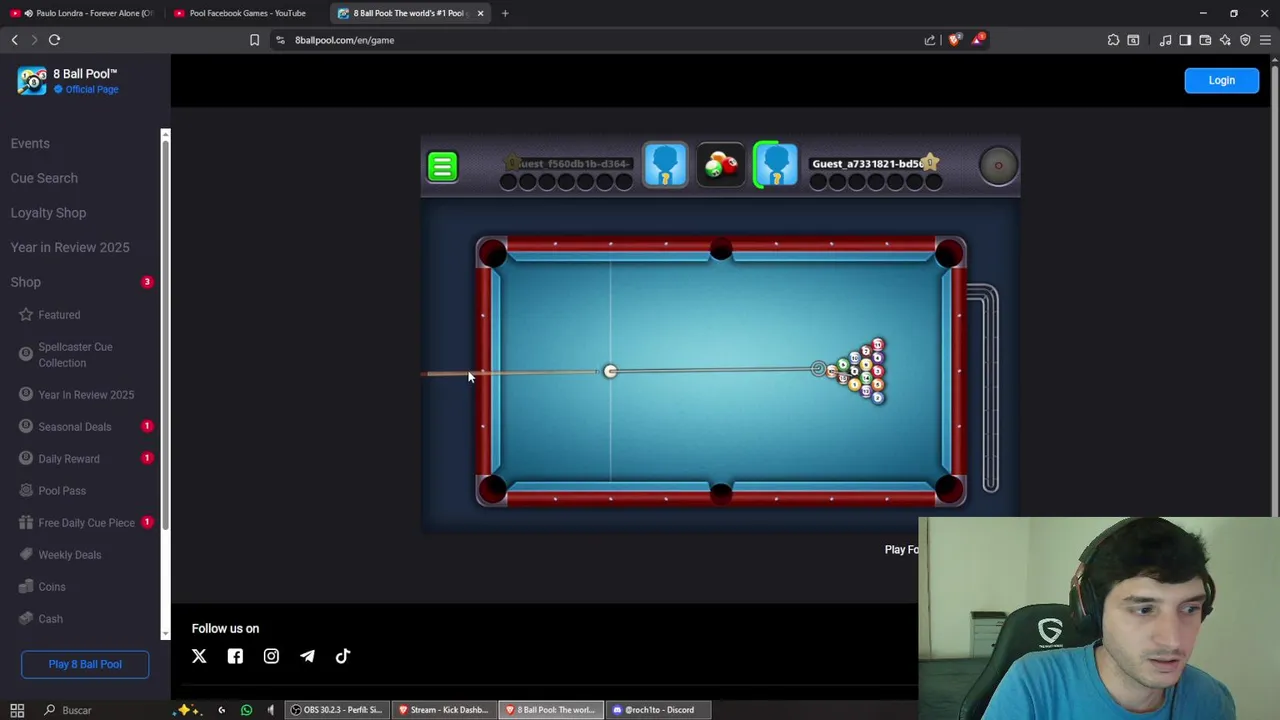Viewport: 1280px width, 720px height.
Task: Open Pool Pass shop item
Action: tap(62, 491)
